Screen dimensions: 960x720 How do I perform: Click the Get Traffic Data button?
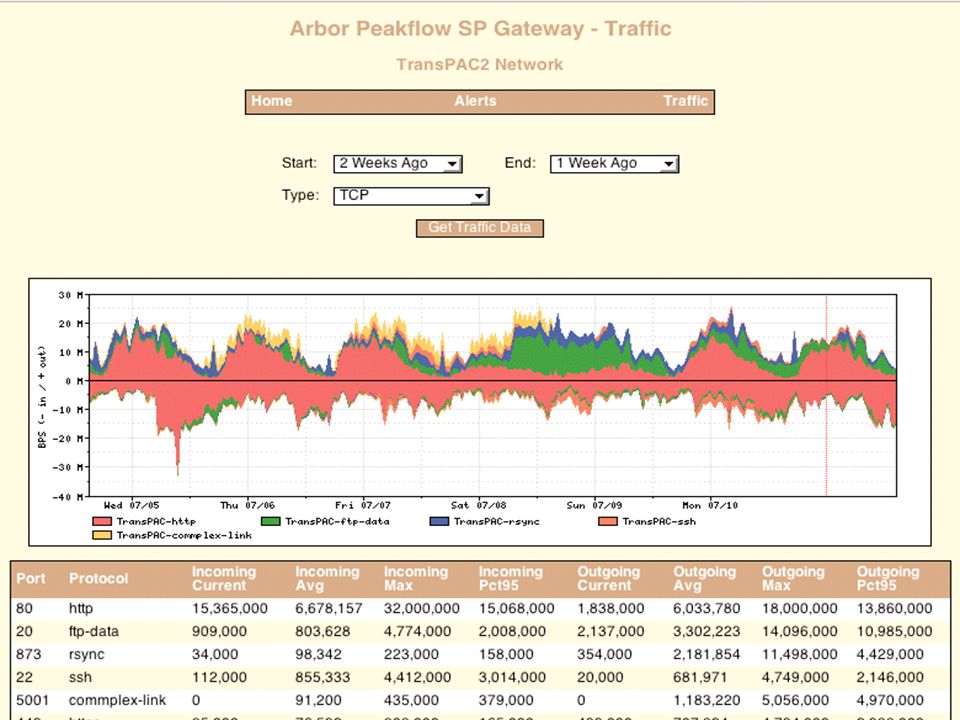click(479, 228)
